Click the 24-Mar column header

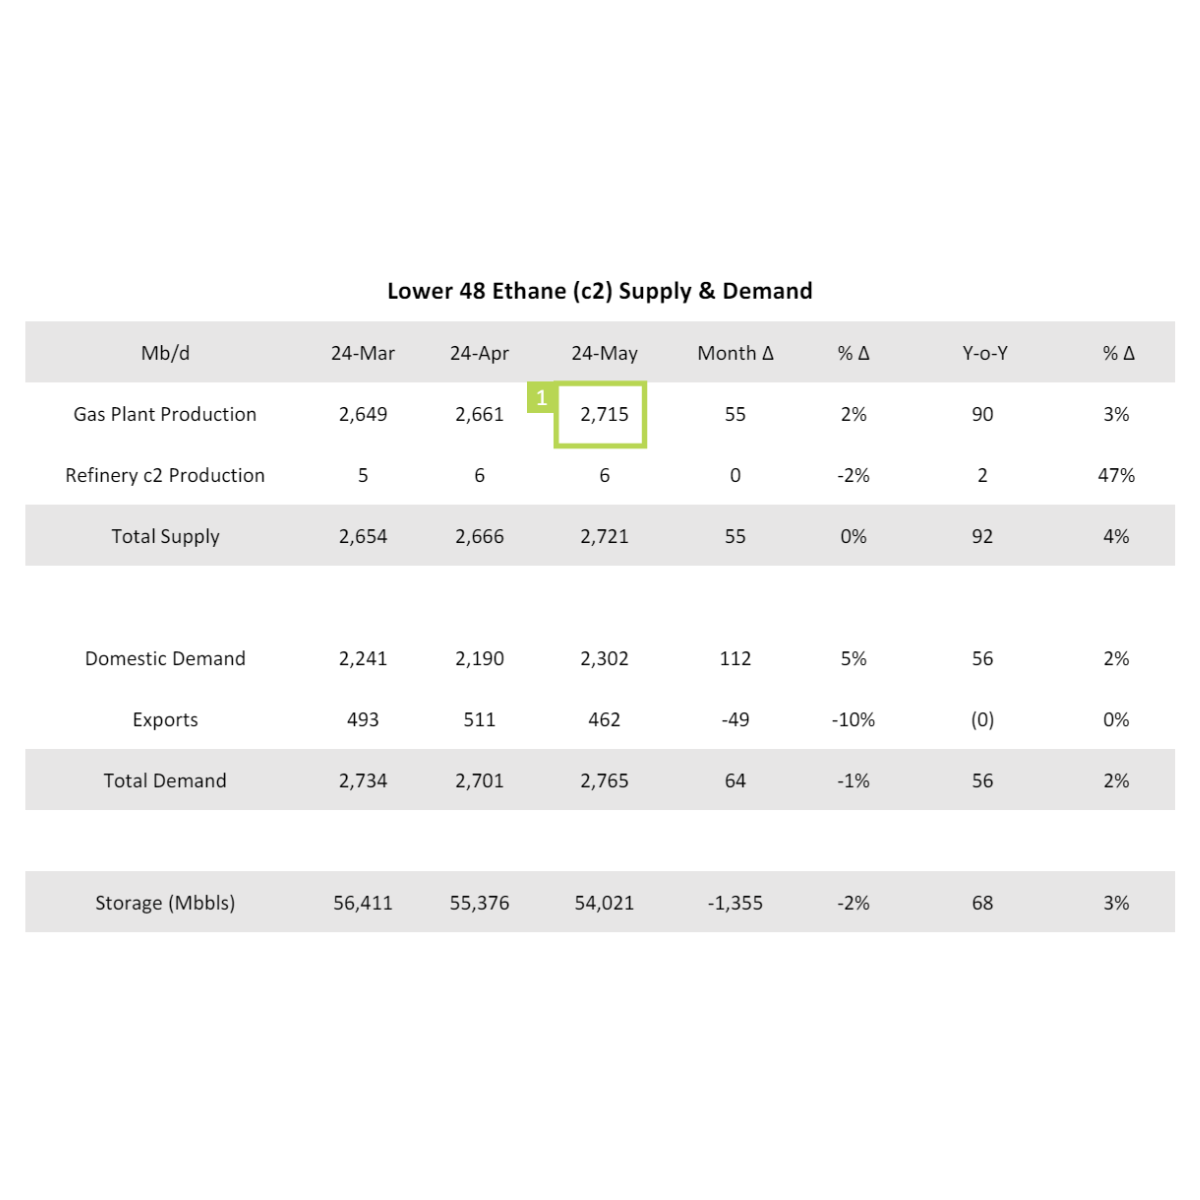tap(363, 353)
